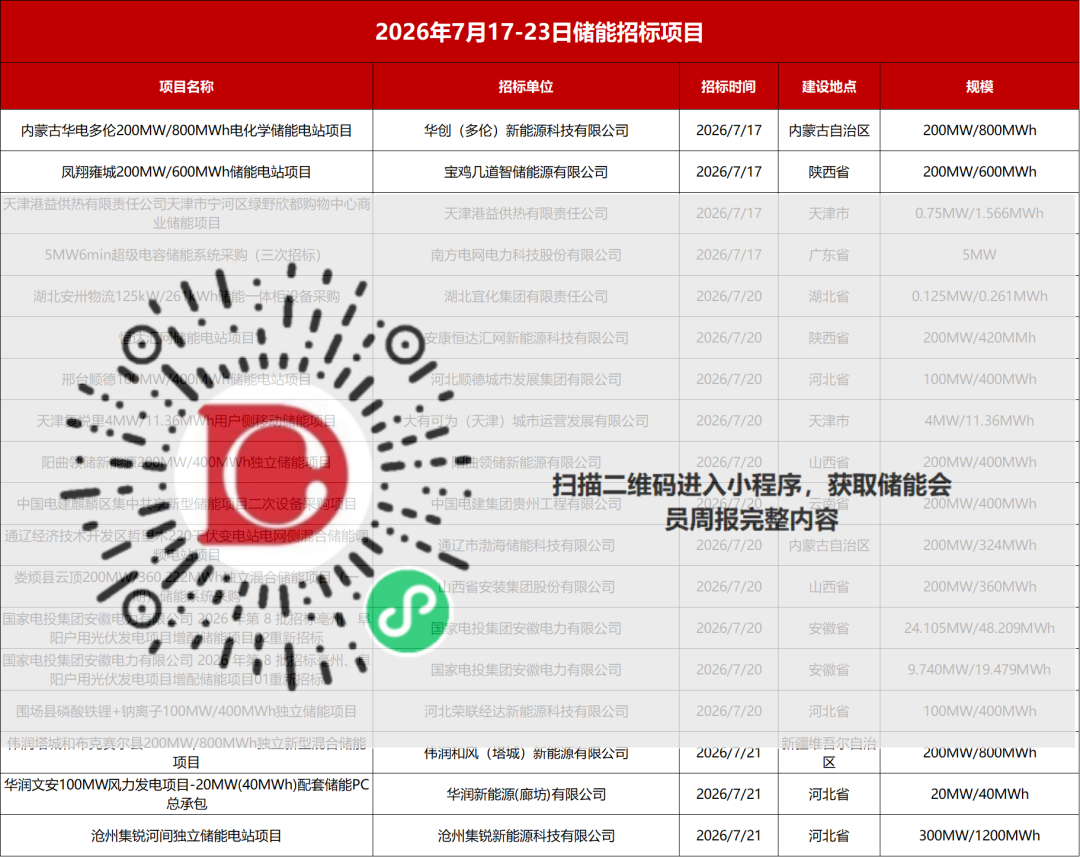This screenshot has height=857, width=1080.
Task: Click the 2026/7/21 date in the 华润新能源(廊坊) row
Action: pos(729,794)
